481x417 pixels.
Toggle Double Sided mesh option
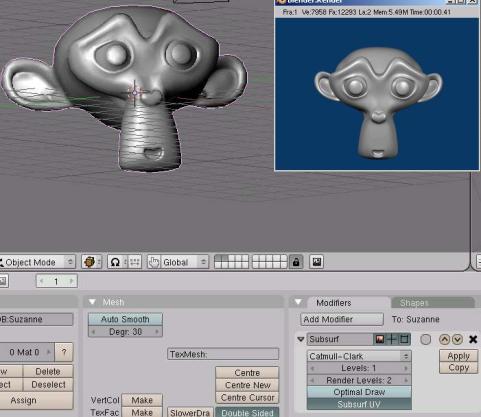point(247,413)
